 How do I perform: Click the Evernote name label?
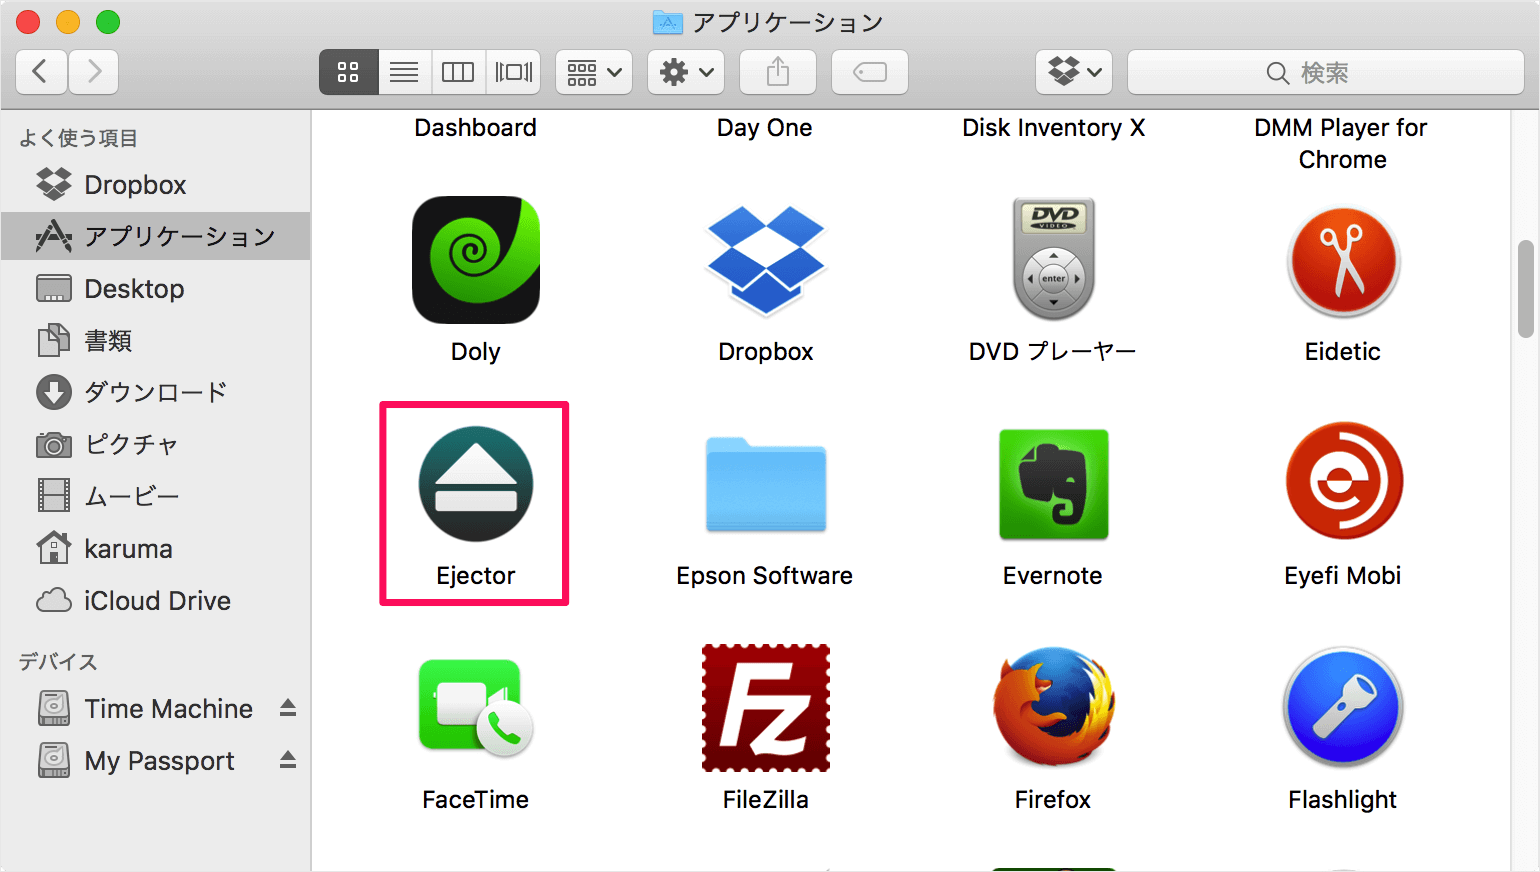[x=1053, y=576]
